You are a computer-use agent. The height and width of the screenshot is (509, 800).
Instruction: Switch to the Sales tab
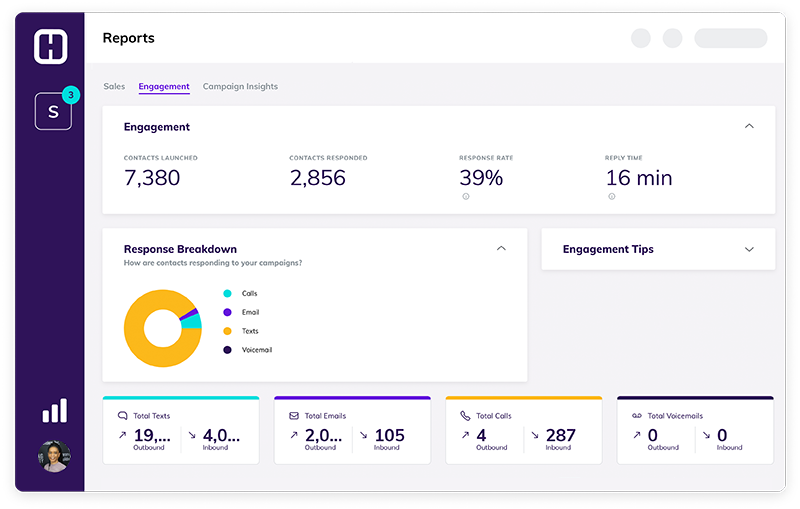point(114,87)
